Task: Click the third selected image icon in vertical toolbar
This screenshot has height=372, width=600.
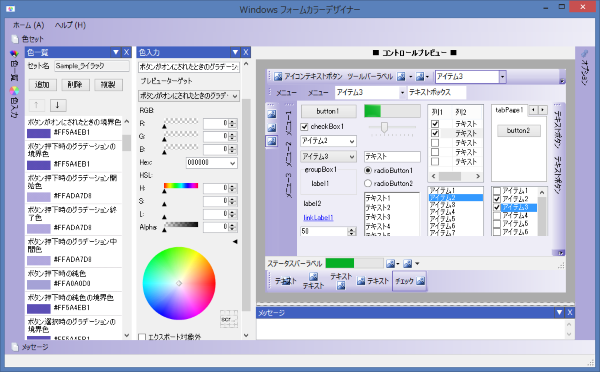Action: (271, 141)
